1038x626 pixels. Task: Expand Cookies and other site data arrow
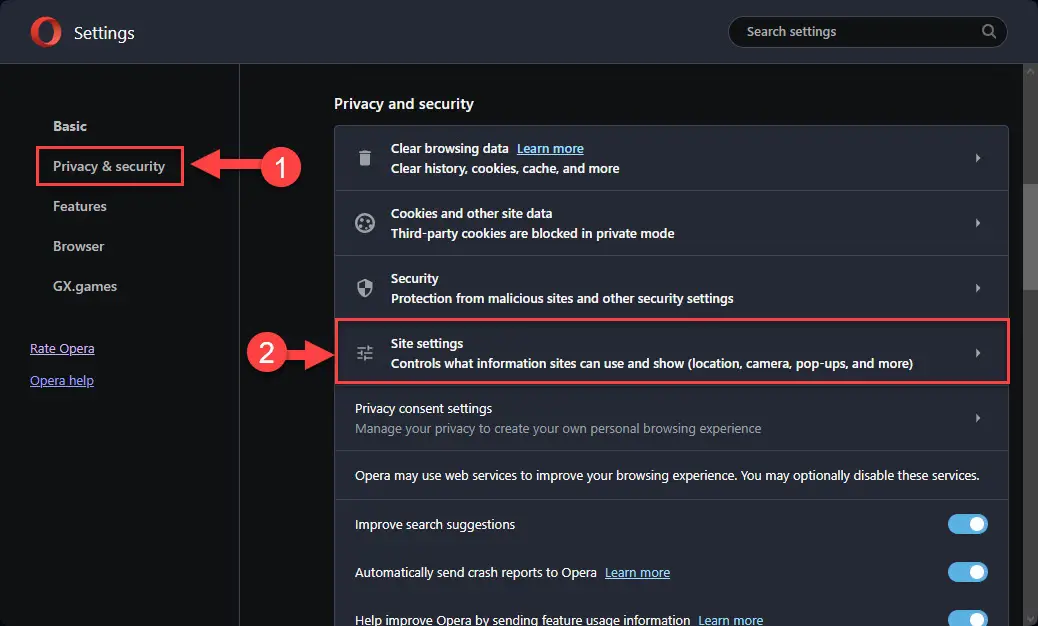[978, 223]
